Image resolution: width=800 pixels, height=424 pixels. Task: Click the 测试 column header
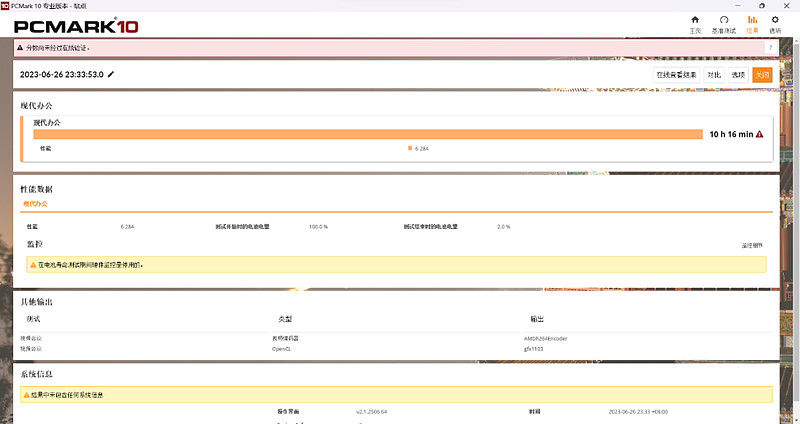click(33, 319)
